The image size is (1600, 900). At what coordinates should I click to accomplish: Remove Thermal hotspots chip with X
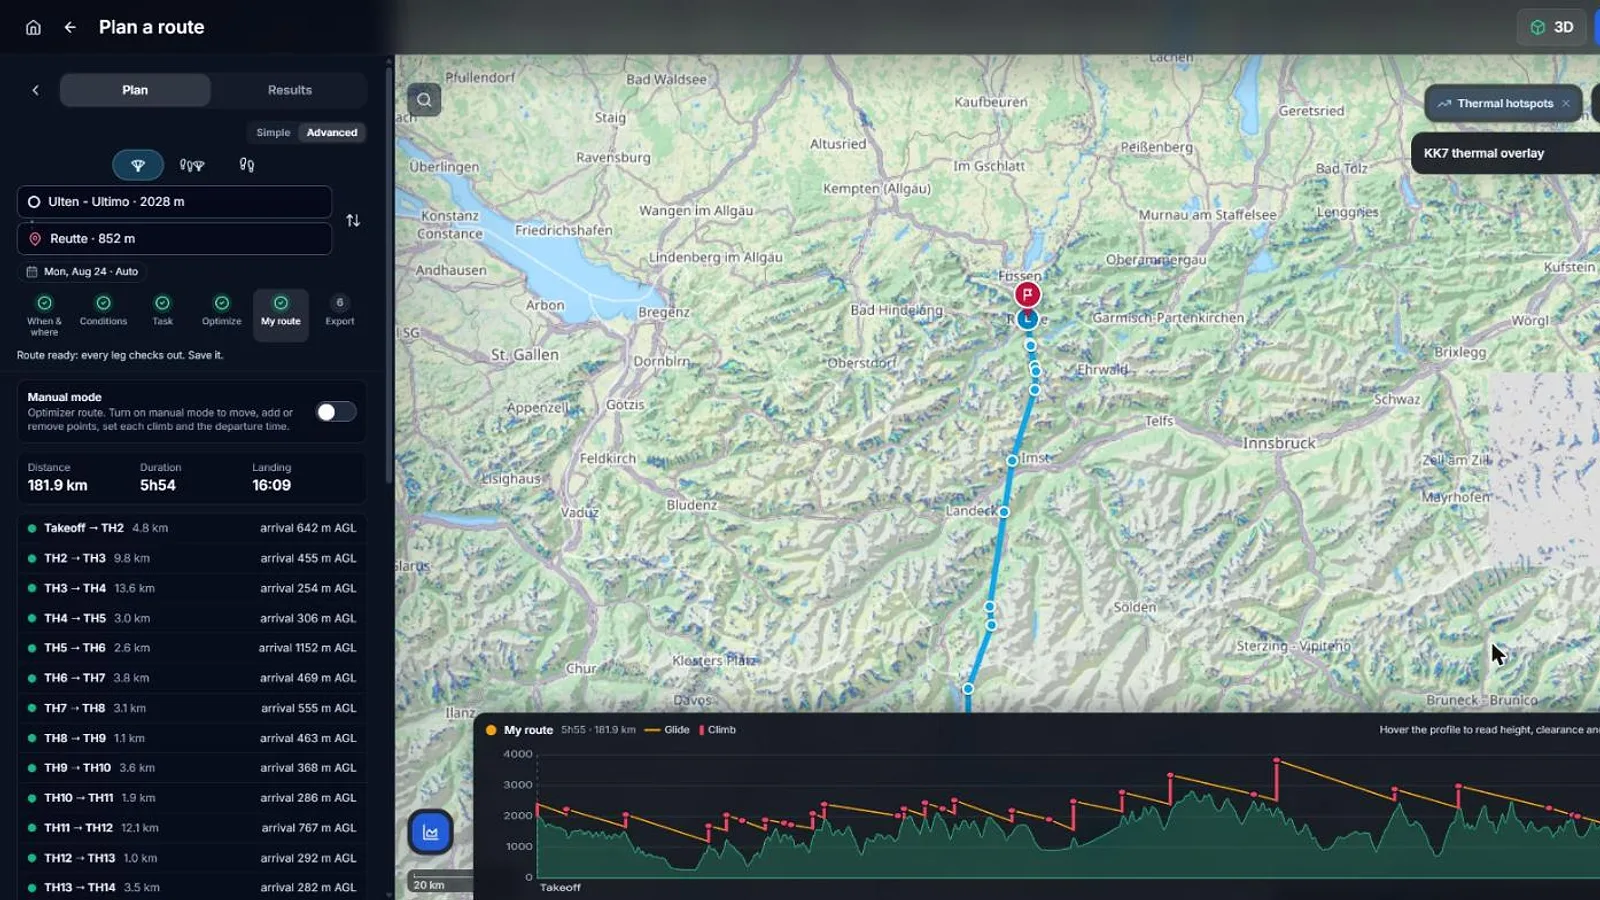[x=1566, y=103]
